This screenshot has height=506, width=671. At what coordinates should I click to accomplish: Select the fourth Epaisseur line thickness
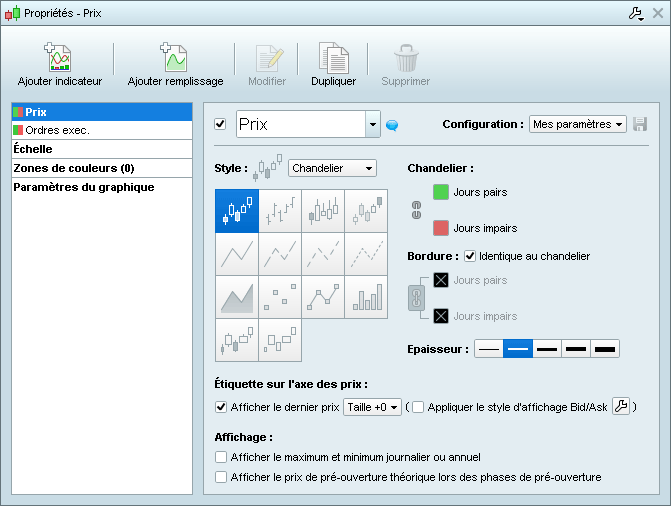[576, 349]
